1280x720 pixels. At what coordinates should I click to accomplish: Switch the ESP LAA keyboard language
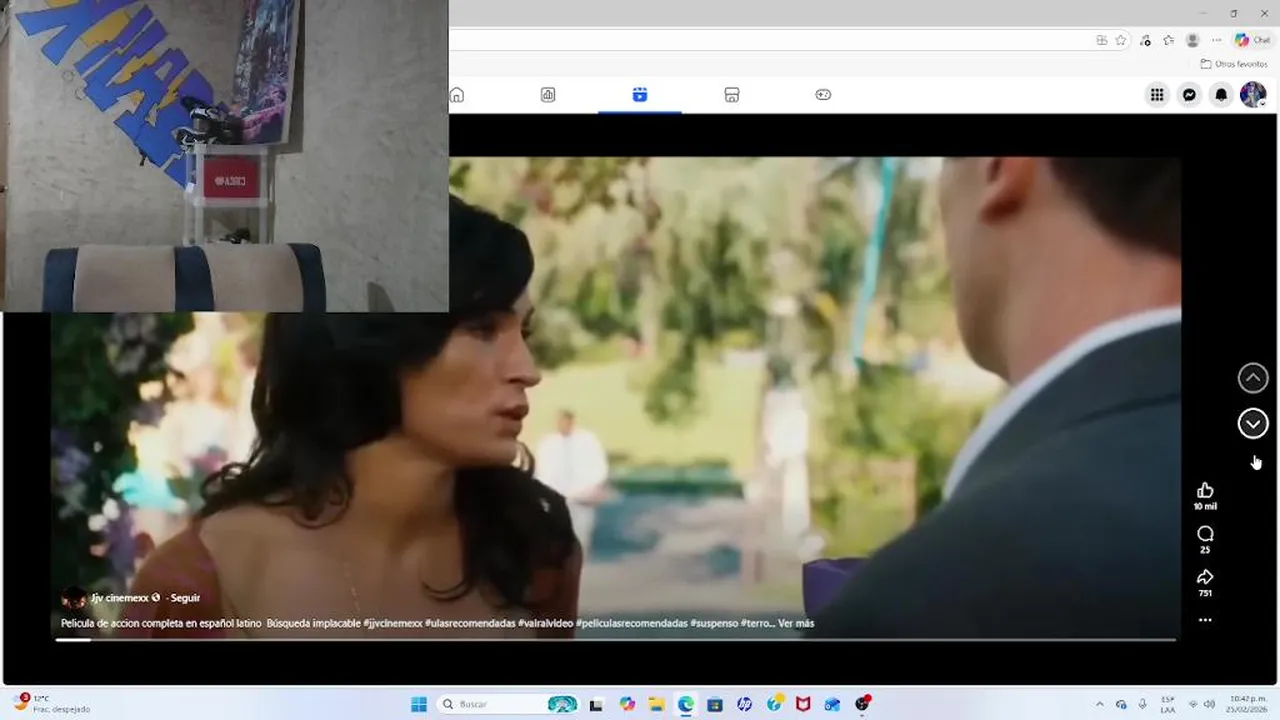[x=1168, y=704]
